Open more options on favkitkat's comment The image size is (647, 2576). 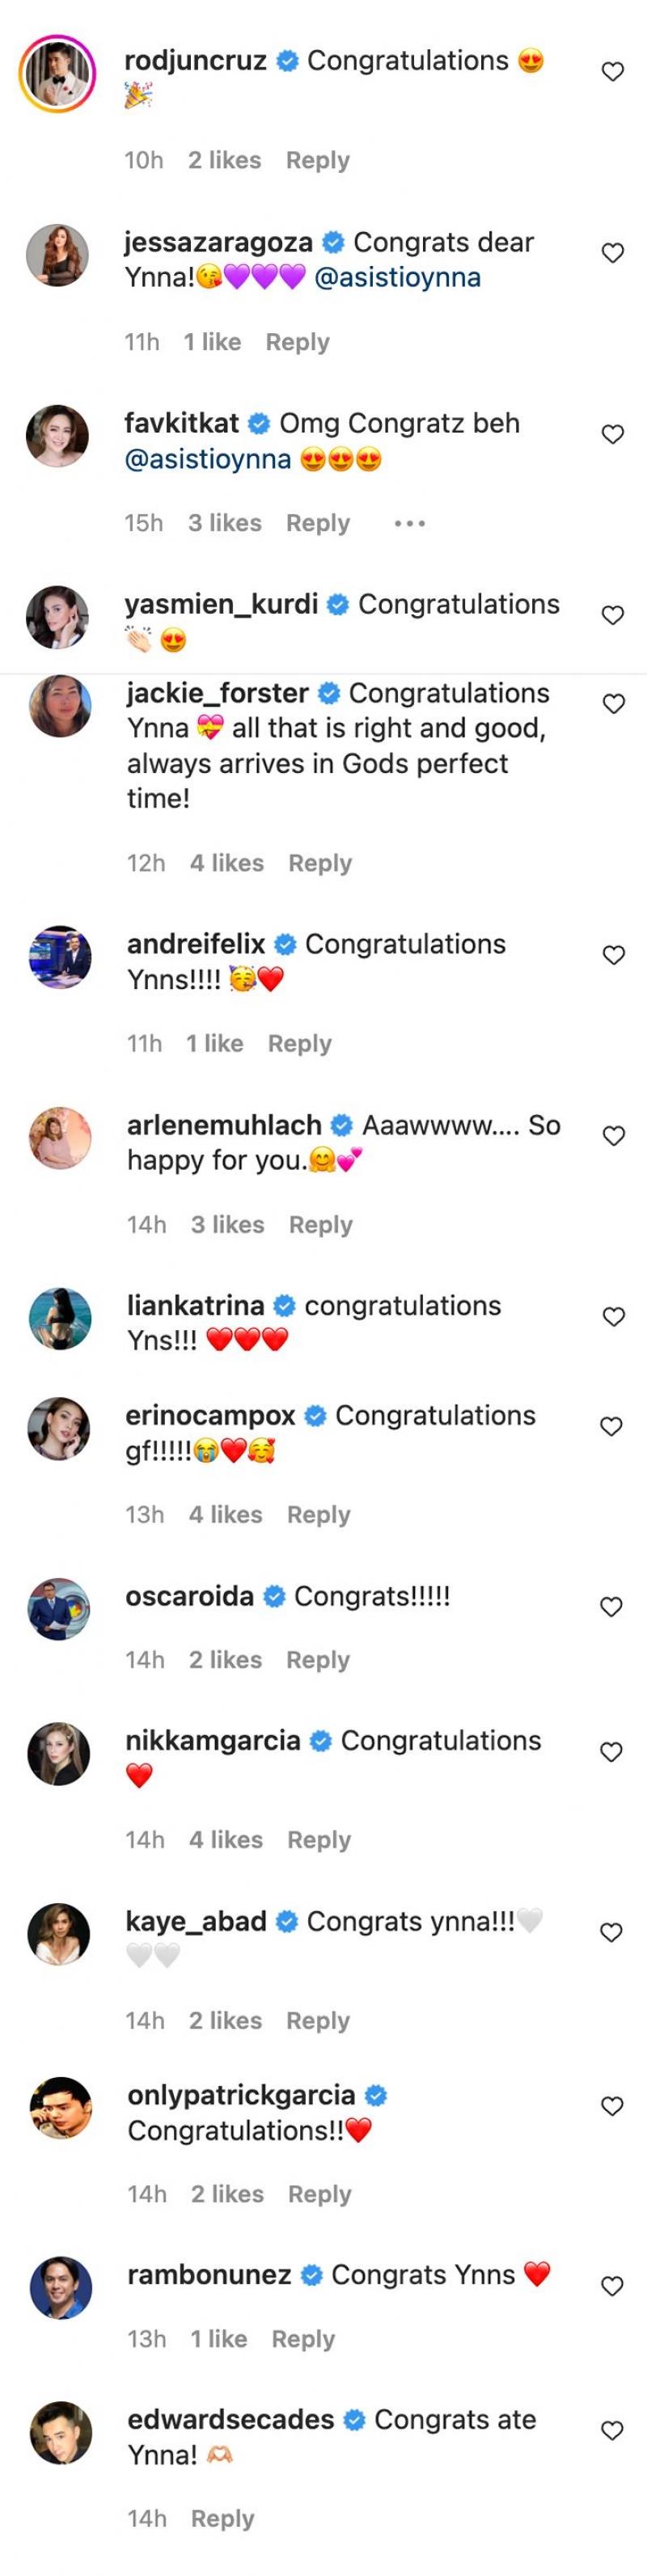[410, 523]
